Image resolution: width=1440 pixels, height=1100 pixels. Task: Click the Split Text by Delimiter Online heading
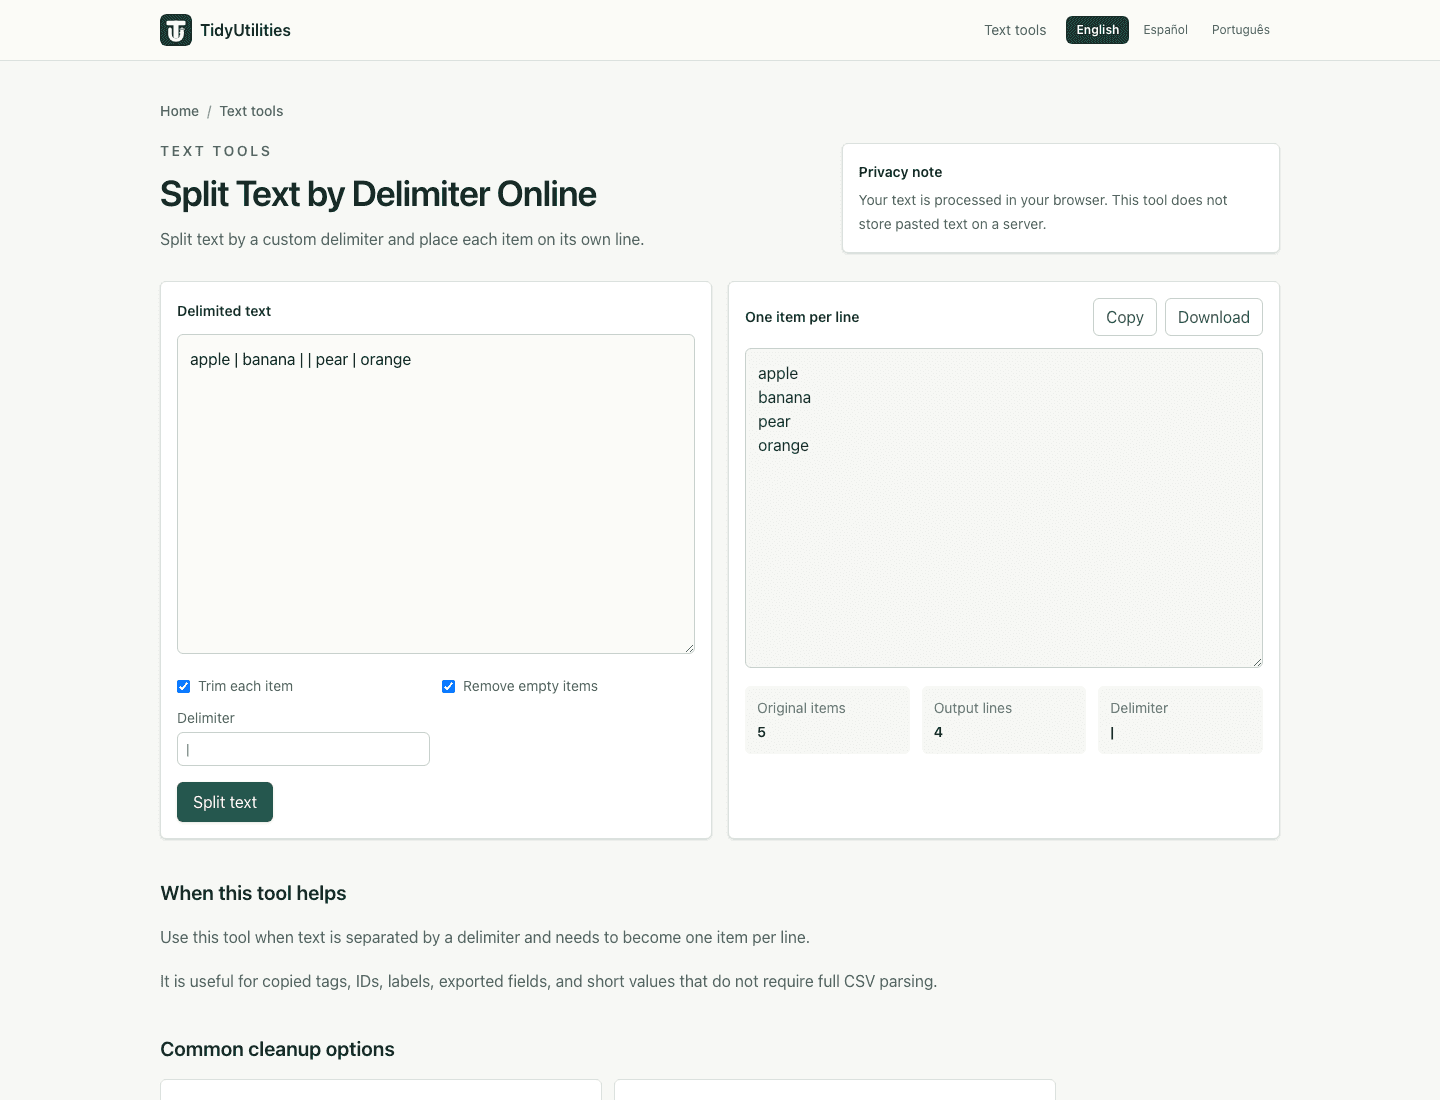[378, 194]
